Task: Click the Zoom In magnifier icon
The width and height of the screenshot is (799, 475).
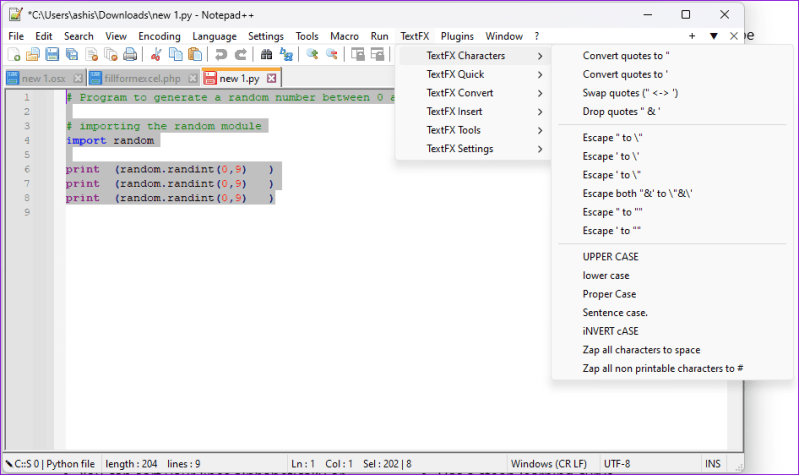Action: [x=312, y=55]
